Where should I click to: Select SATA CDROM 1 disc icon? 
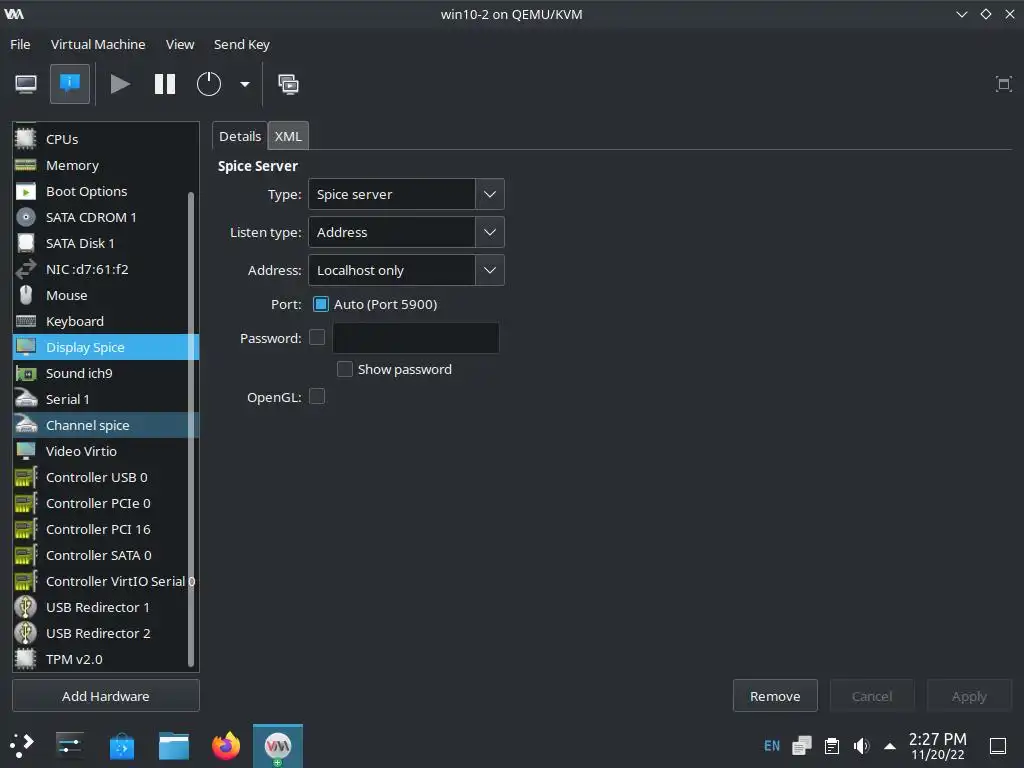point(25,217)
